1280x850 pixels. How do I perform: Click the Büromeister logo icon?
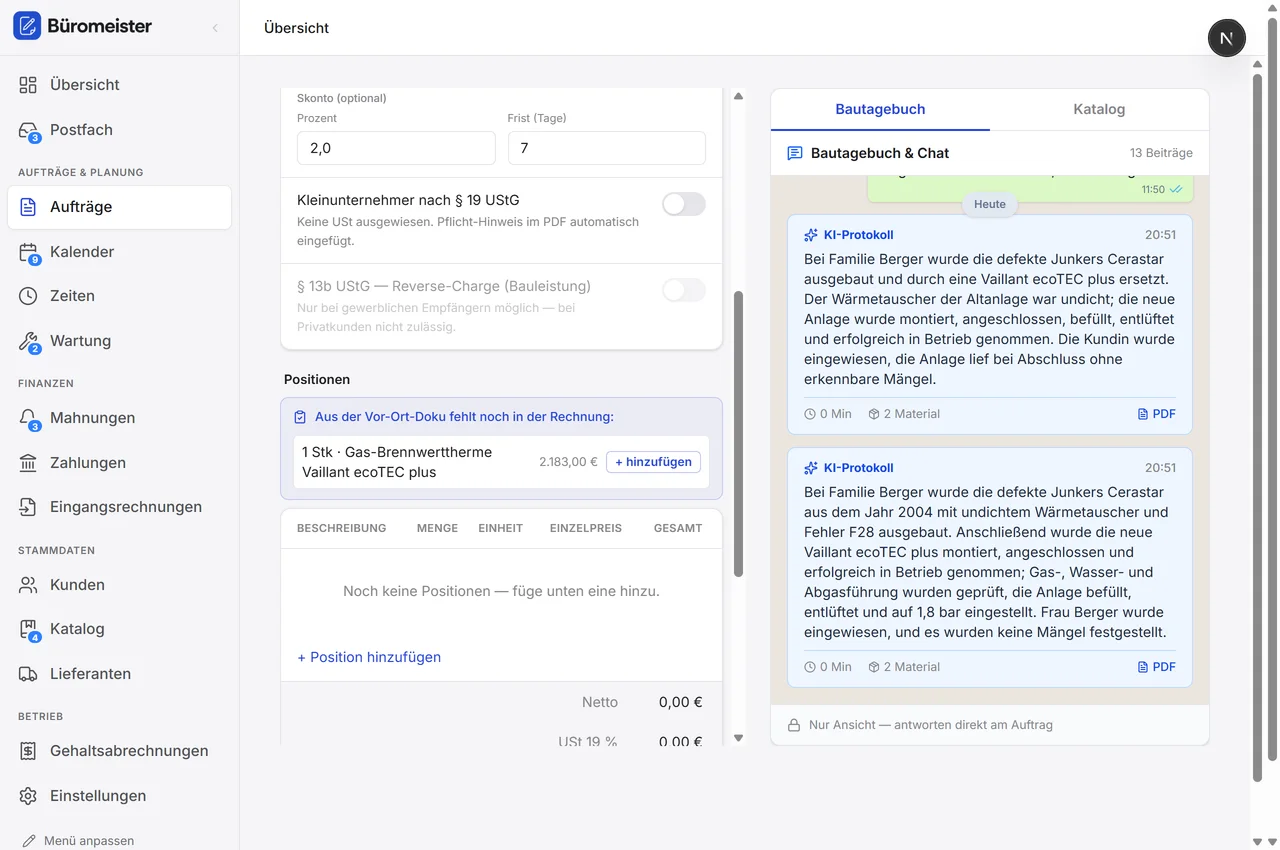coord(27,26)
